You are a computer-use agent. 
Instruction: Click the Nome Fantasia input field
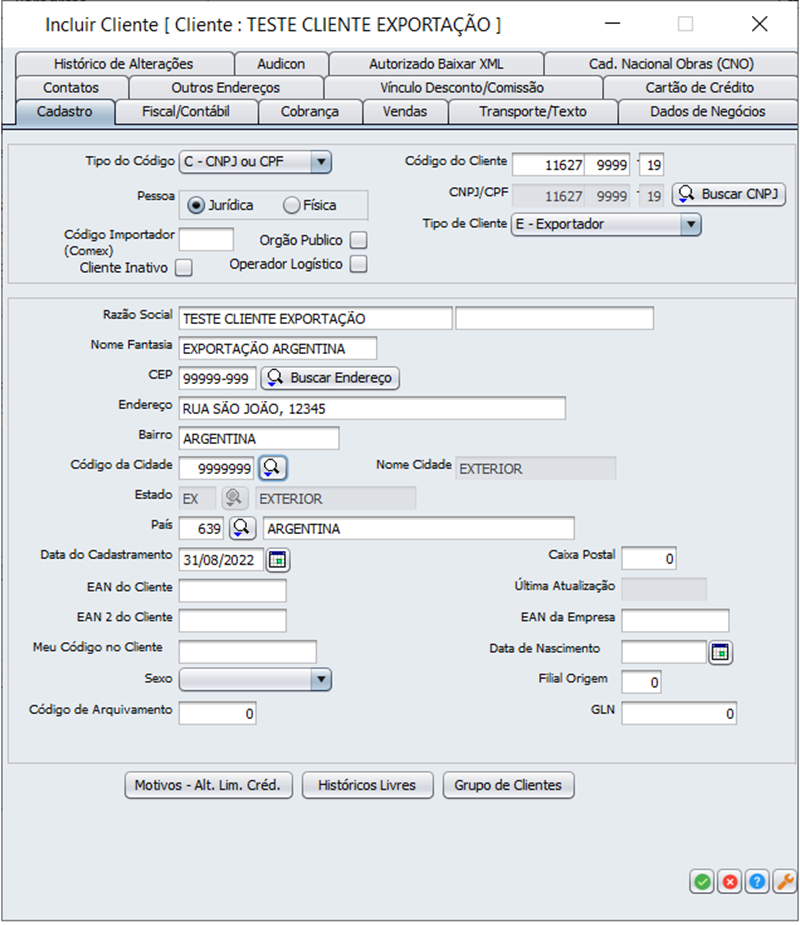pos(278,349)
